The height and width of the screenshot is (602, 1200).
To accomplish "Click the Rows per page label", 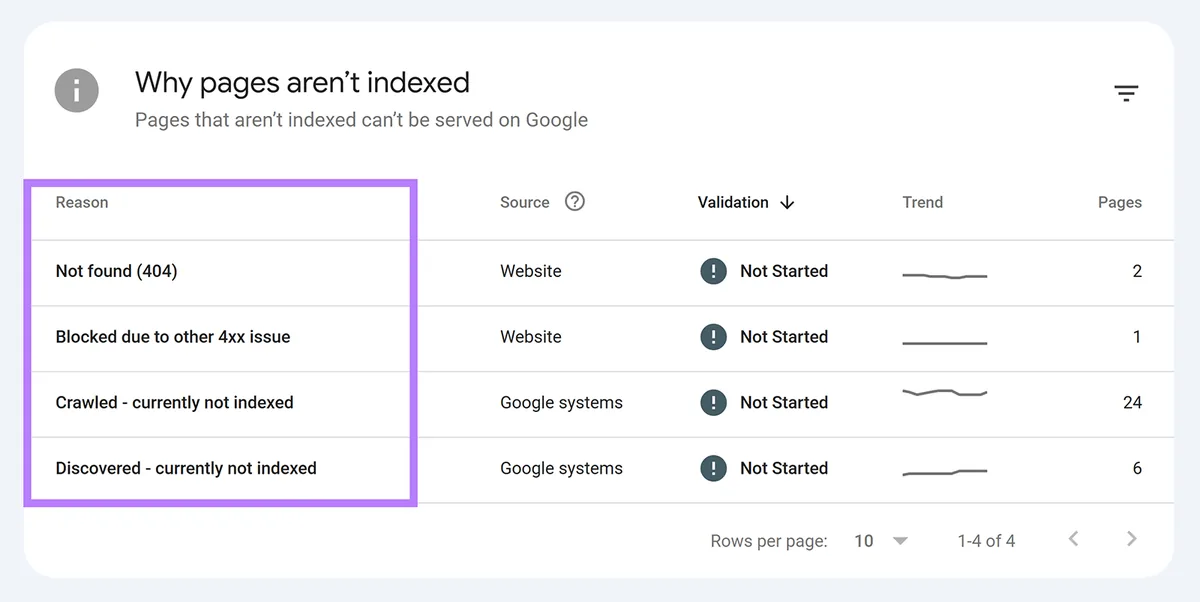I will (x=769, y=541).
